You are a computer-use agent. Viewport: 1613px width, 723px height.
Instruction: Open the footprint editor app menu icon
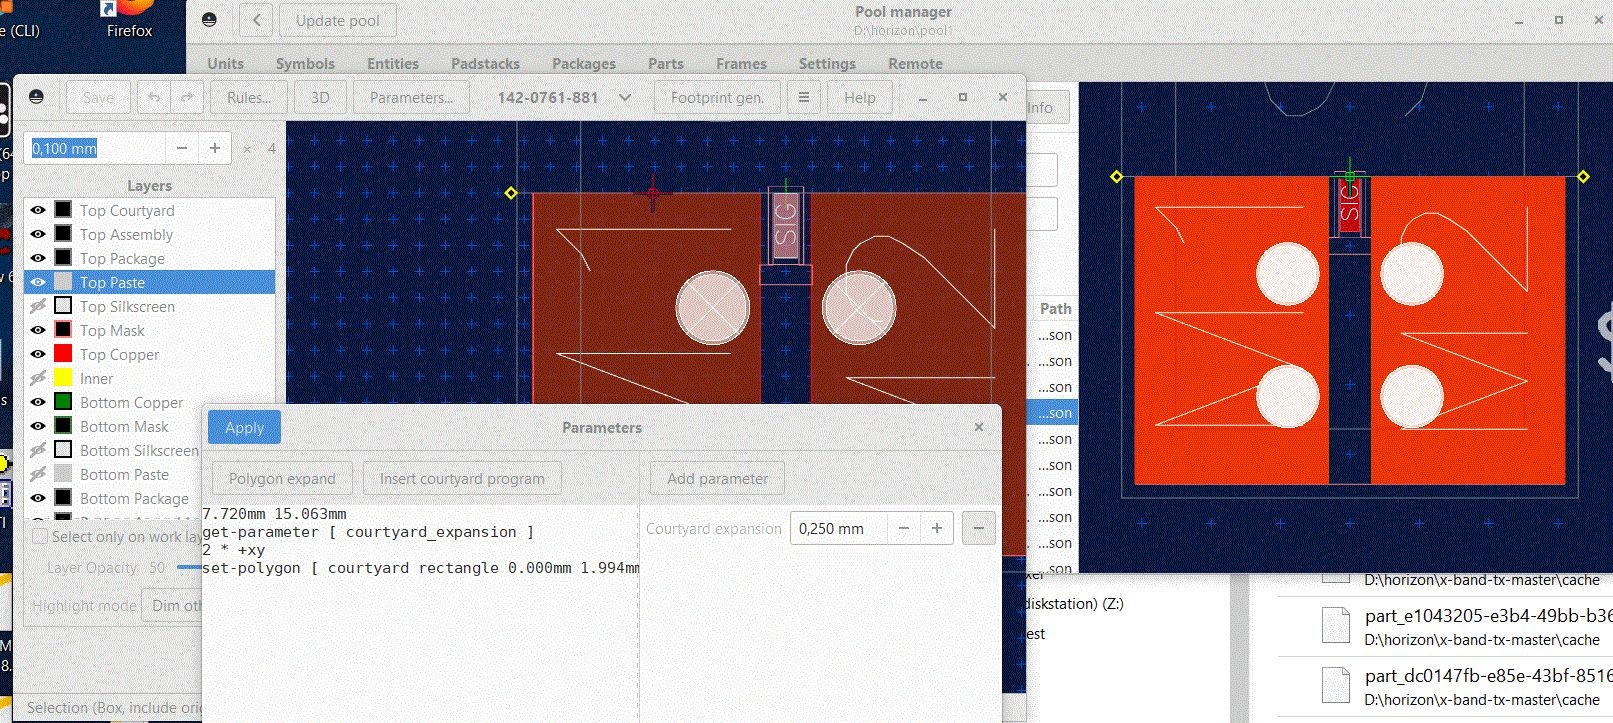click(36, 97)
